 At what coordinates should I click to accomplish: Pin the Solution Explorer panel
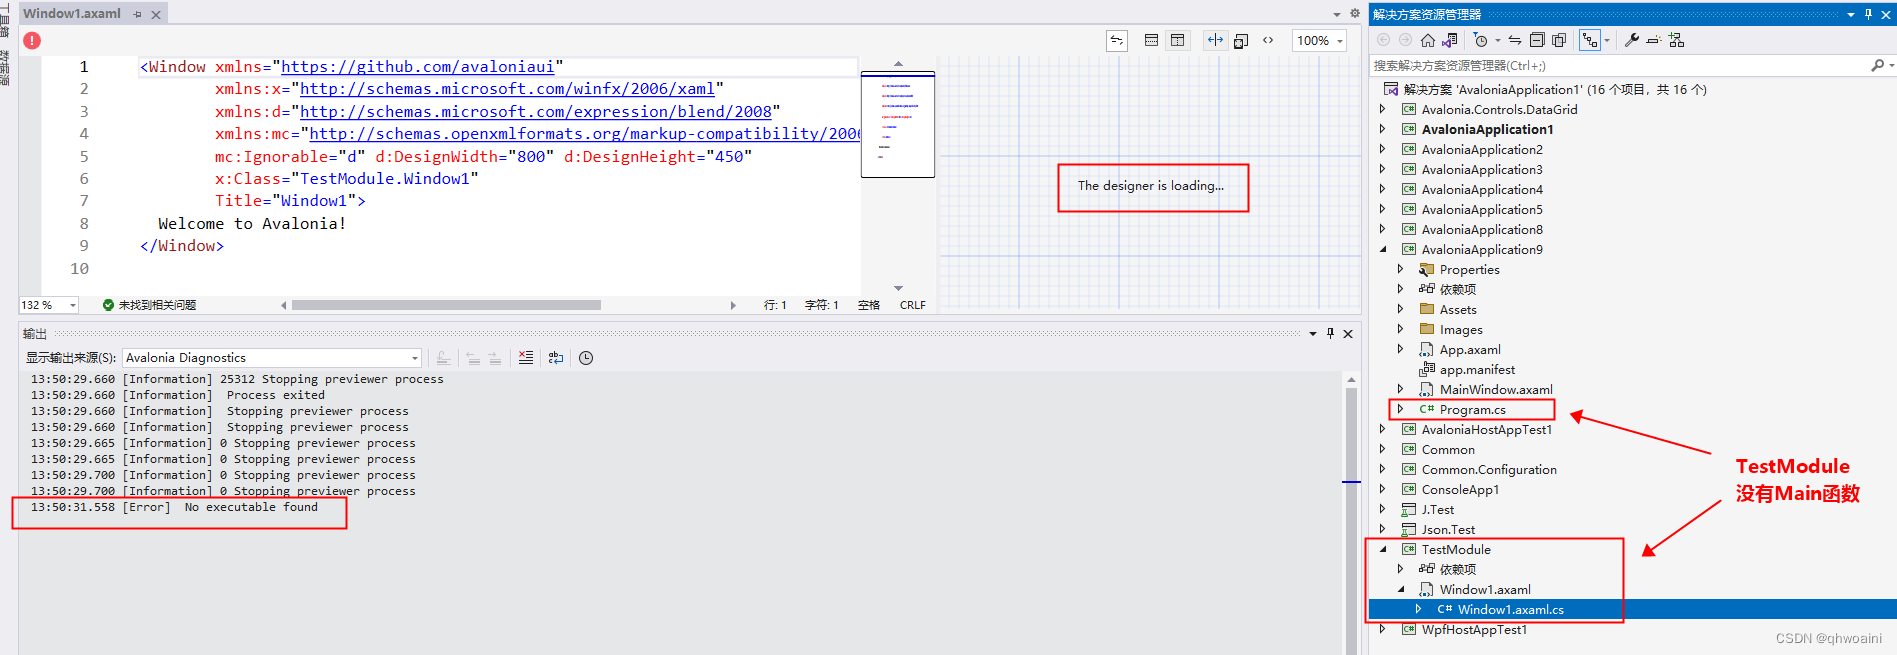[1868, 14]
